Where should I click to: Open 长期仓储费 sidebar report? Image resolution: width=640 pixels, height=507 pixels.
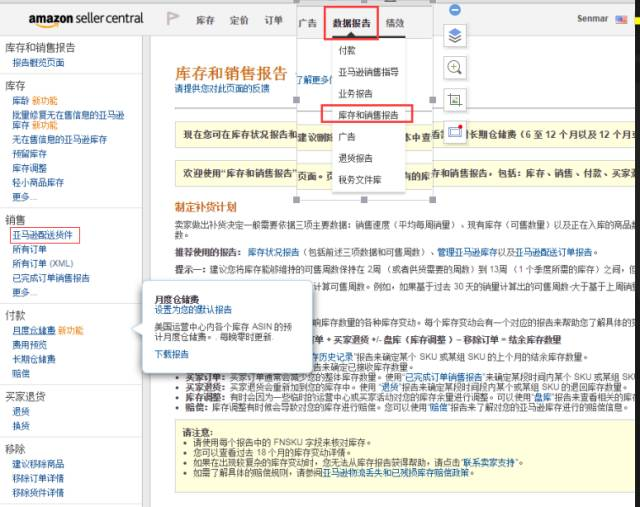click(34, 359)
